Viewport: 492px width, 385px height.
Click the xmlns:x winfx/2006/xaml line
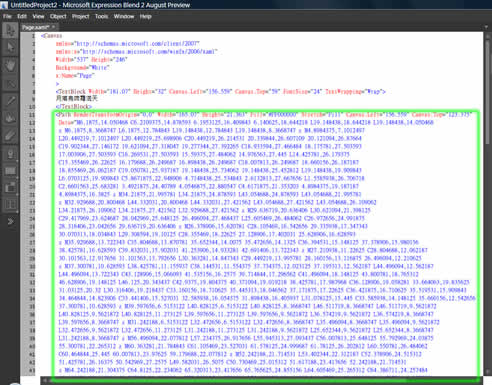[x=136, y=52]
